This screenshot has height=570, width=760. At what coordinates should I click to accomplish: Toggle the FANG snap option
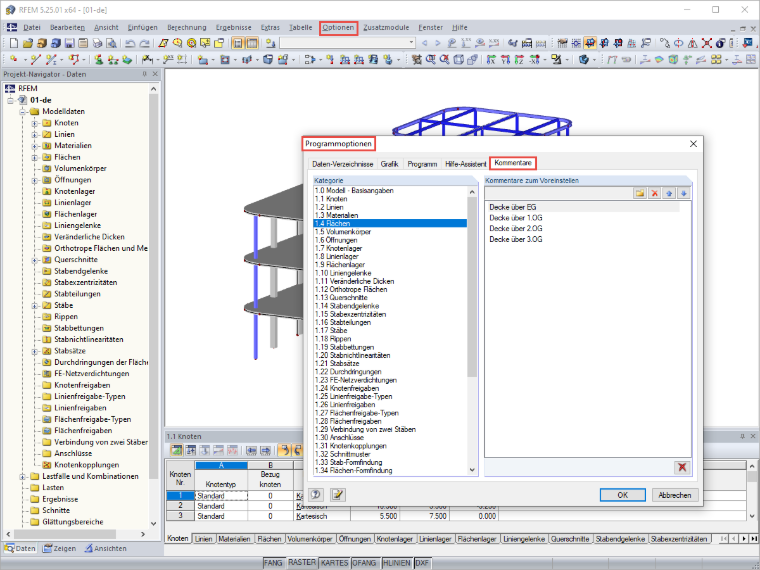pos(273,563)
